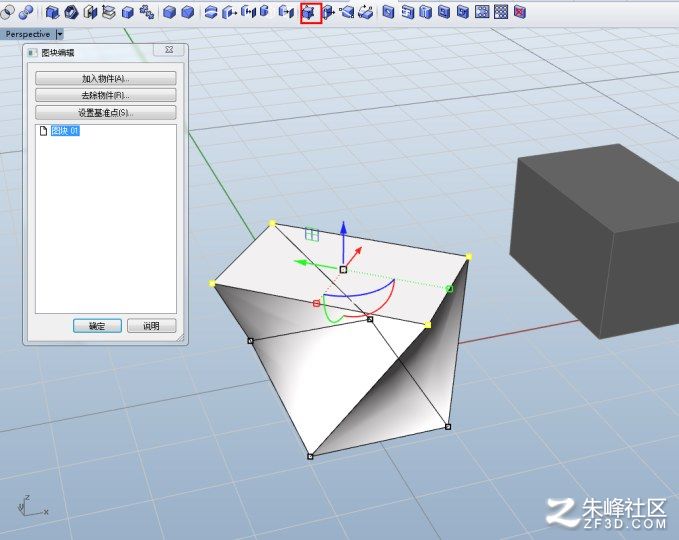Click the gumball red square scale handle
The image size is (679, 540).
click(x=317, y=304)
